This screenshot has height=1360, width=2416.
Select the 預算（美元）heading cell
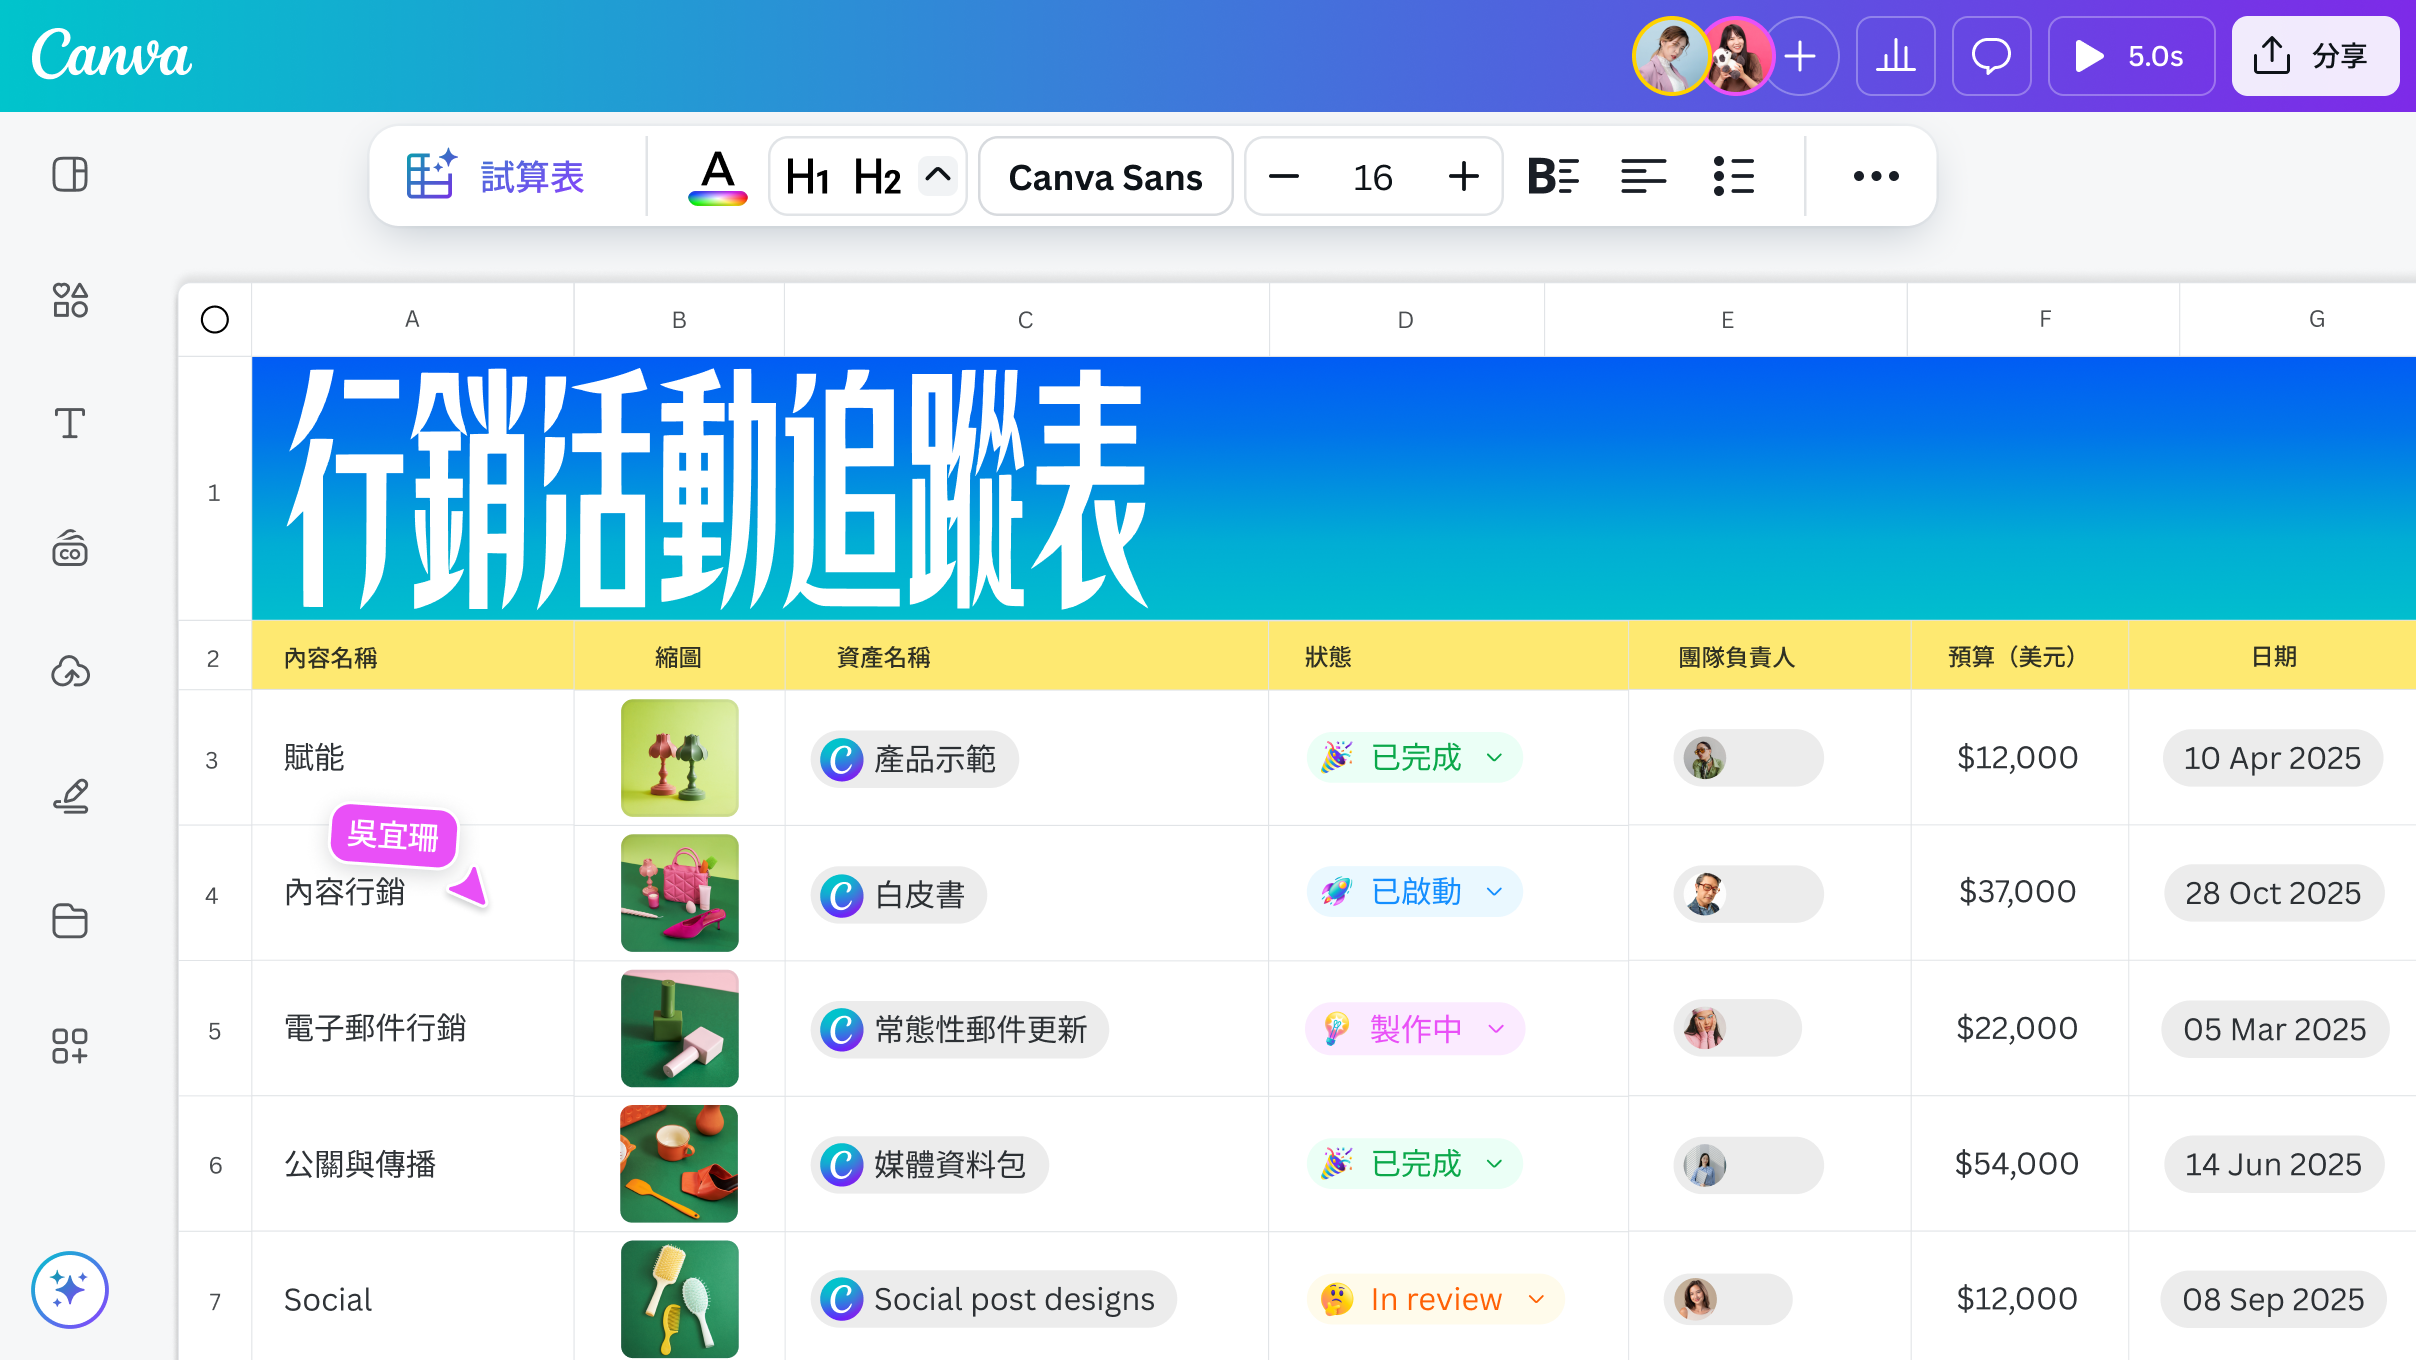pyautogui.click(x=2019, y=657)
